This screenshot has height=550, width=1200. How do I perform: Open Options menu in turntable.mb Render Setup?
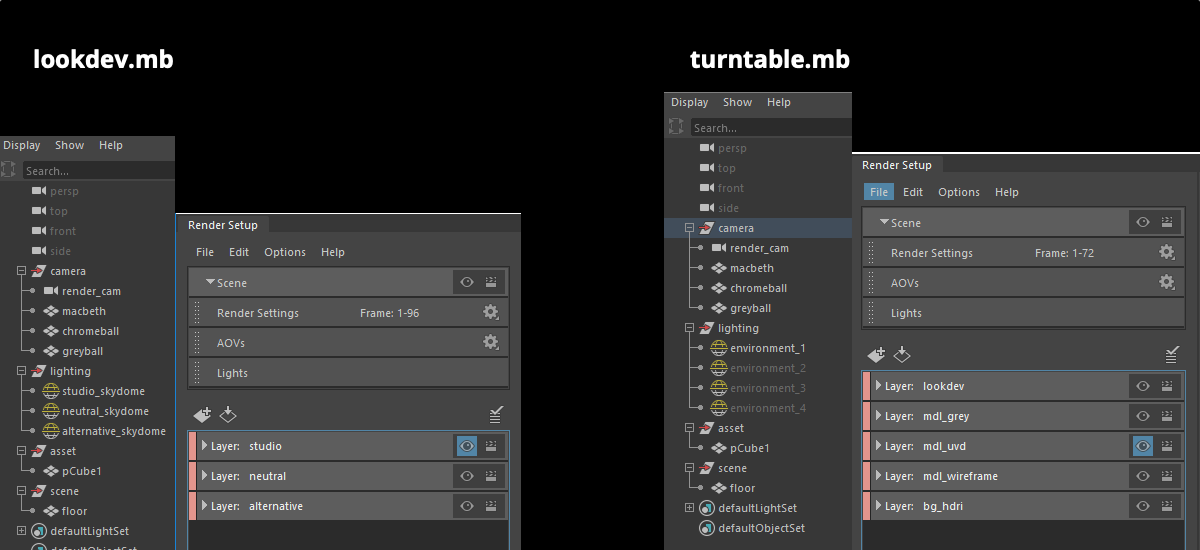click(958, 192)
